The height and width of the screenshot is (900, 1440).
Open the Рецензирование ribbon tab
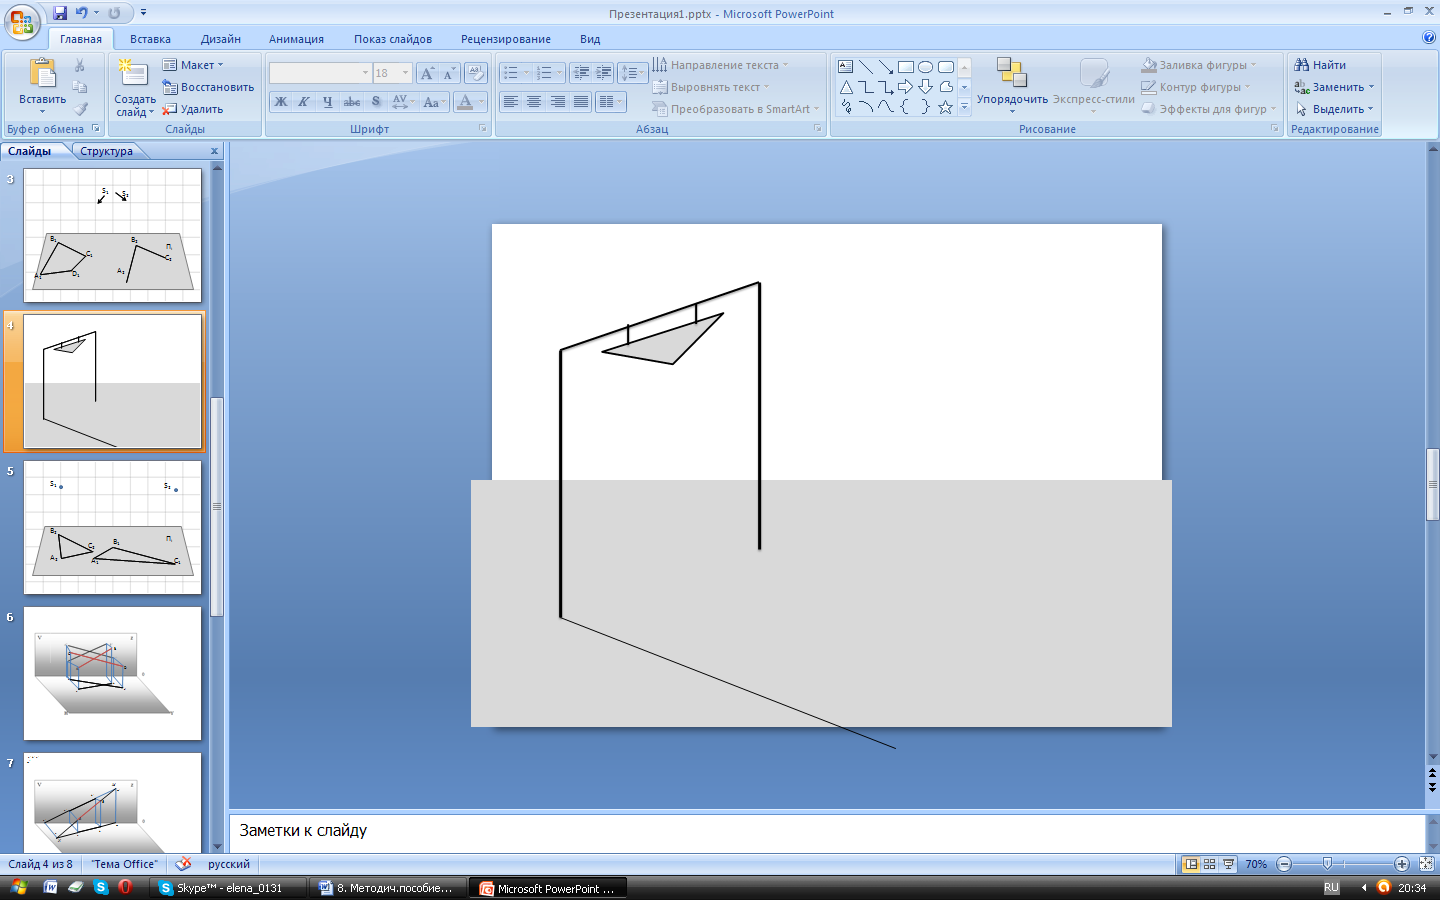(506, 39)
